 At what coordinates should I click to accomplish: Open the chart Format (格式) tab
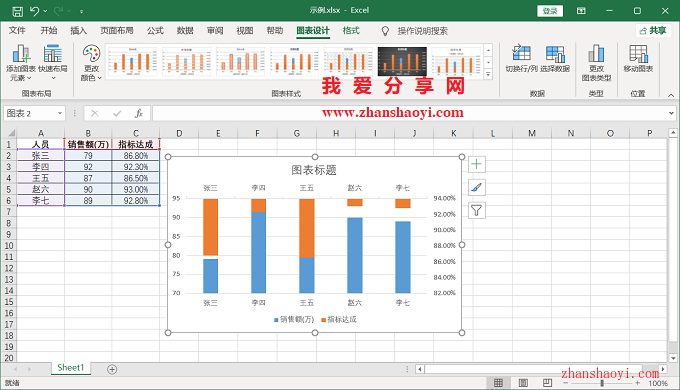[x=351, y=30]
